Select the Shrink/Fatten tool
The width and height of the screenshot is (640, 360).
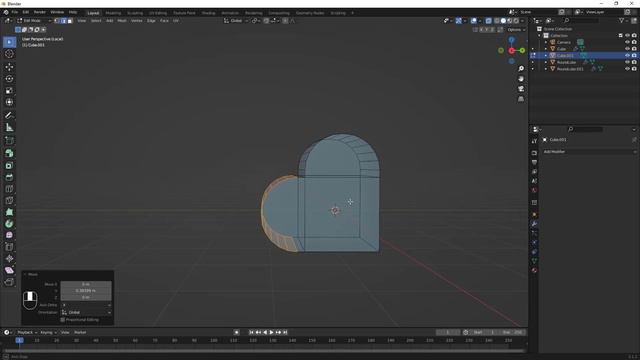tap(9, 258)
